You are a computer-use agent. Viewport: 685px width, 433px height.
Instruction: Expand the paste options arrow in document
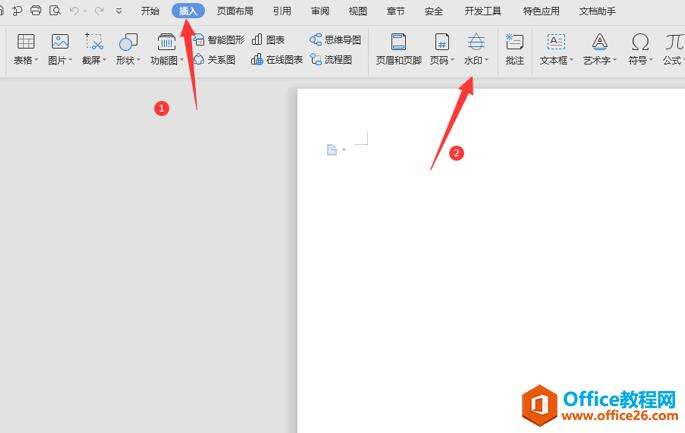(x=344, y=150)
